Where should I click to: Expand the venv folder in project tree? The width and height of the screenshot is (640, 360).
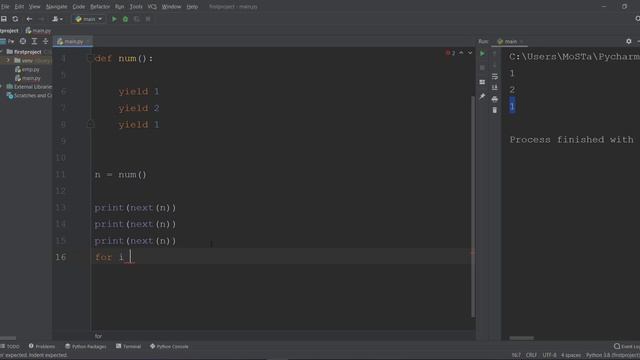[x=8, y=60]
